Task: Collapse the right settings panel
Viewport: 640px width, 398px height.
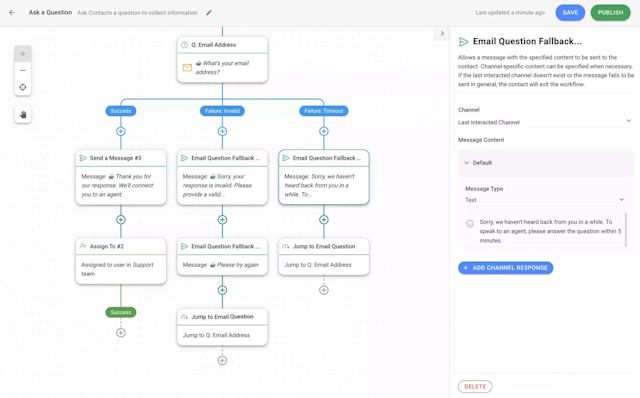Action: pos(442,33)
